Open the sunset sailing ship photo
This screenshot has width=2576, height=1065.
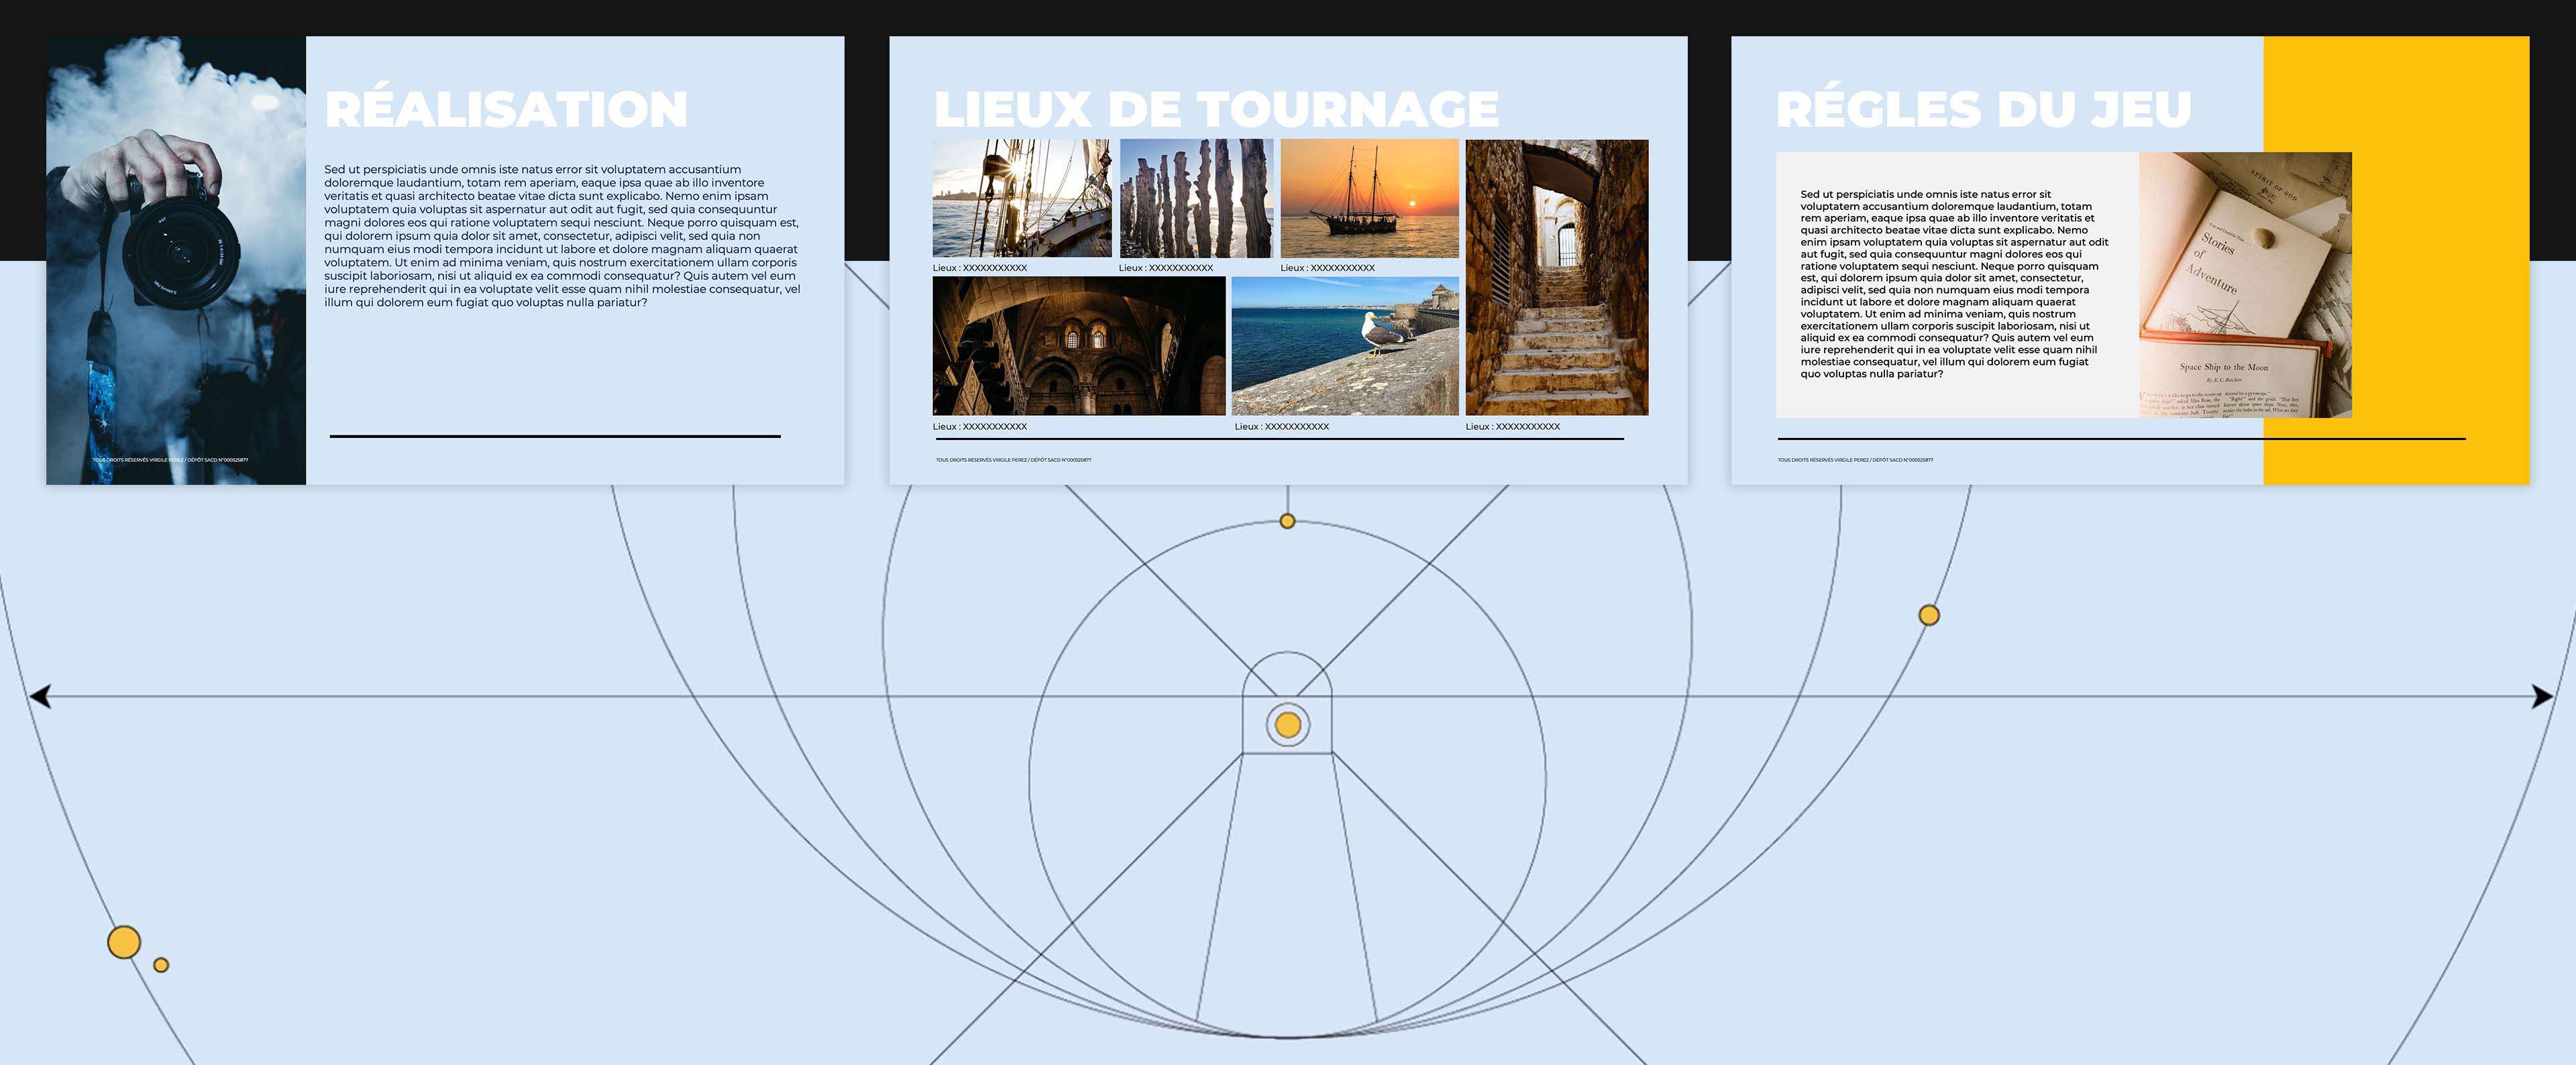(x=1369, y=198)
